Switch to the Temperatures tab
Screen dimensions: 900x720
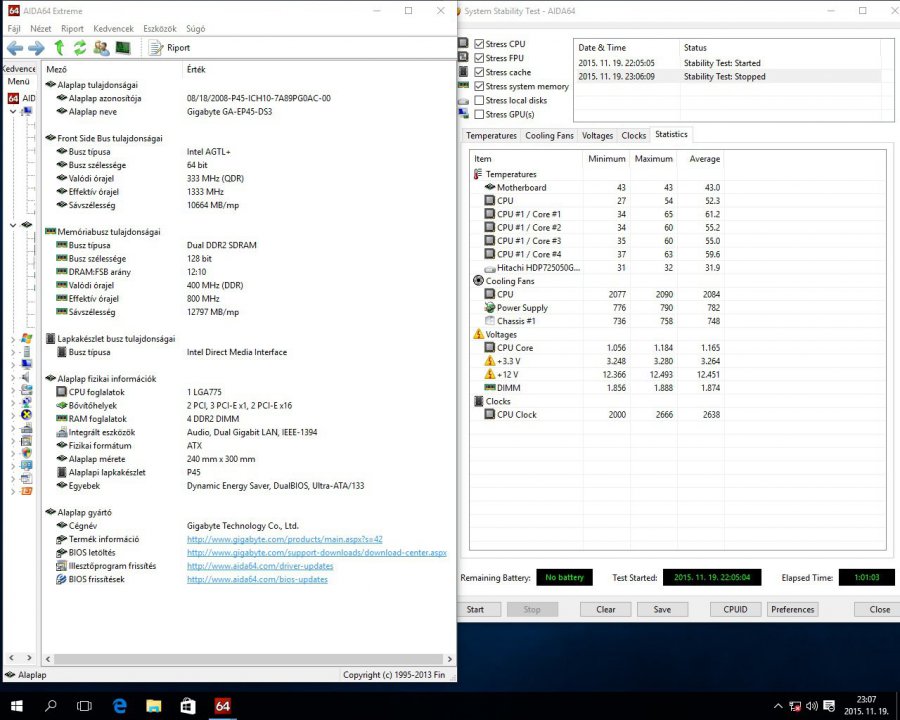491,136
